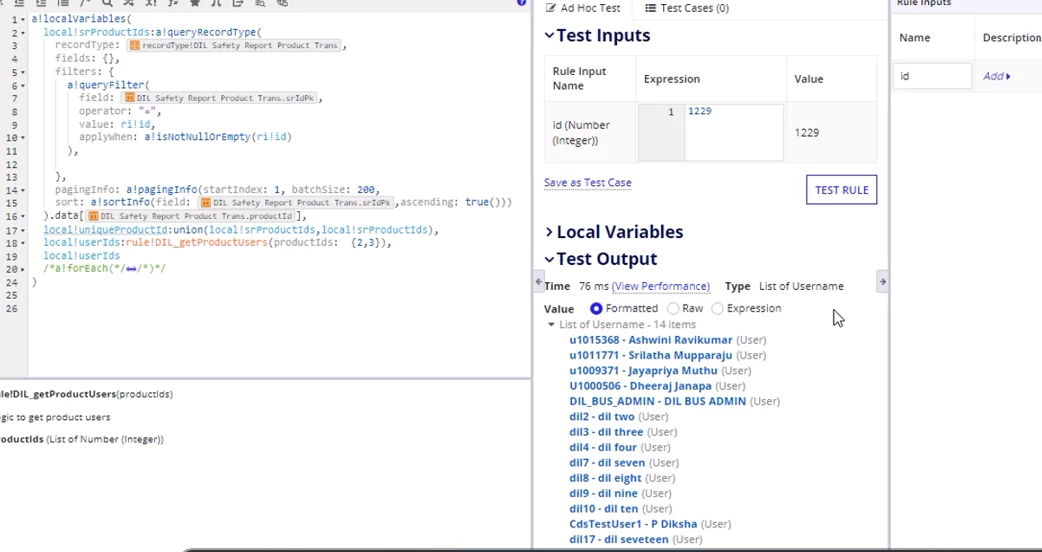Click the Name column header in Rule Inputs
This screenshot has width=1042, height=552.
coord(914,38)
